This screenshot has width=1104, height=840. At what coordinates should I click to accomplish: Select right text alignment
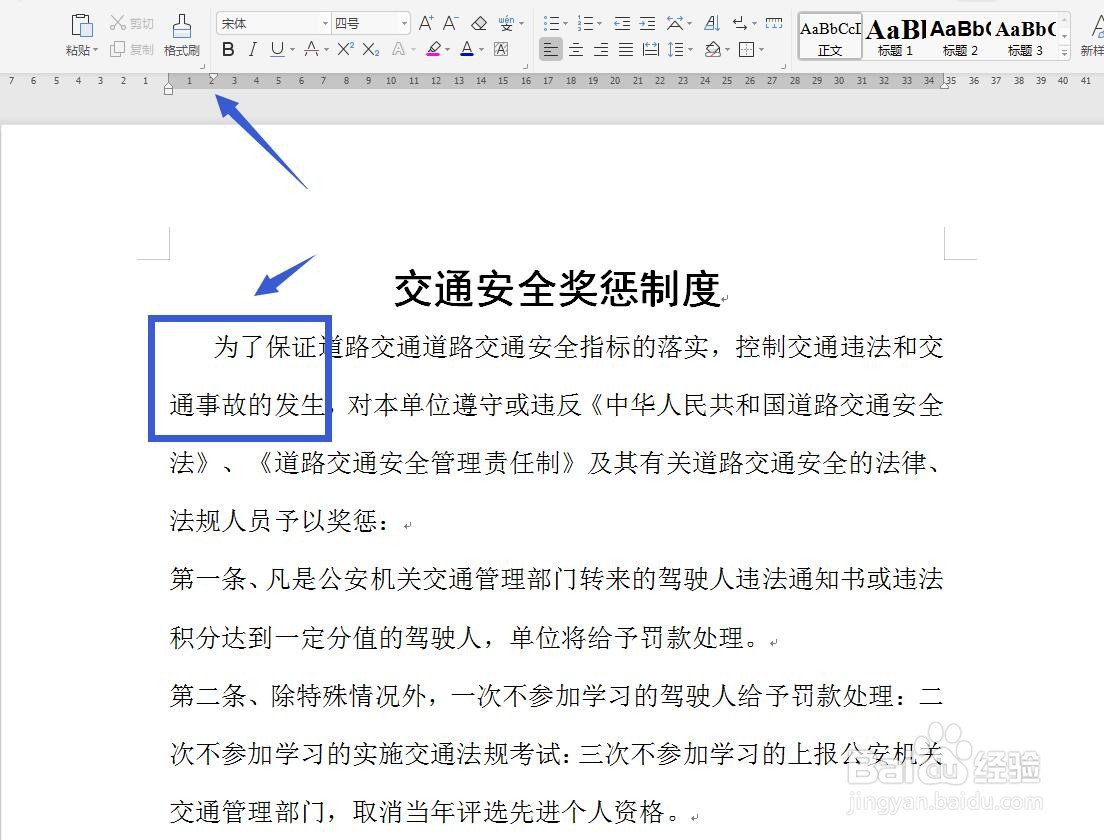click(601, 49)
